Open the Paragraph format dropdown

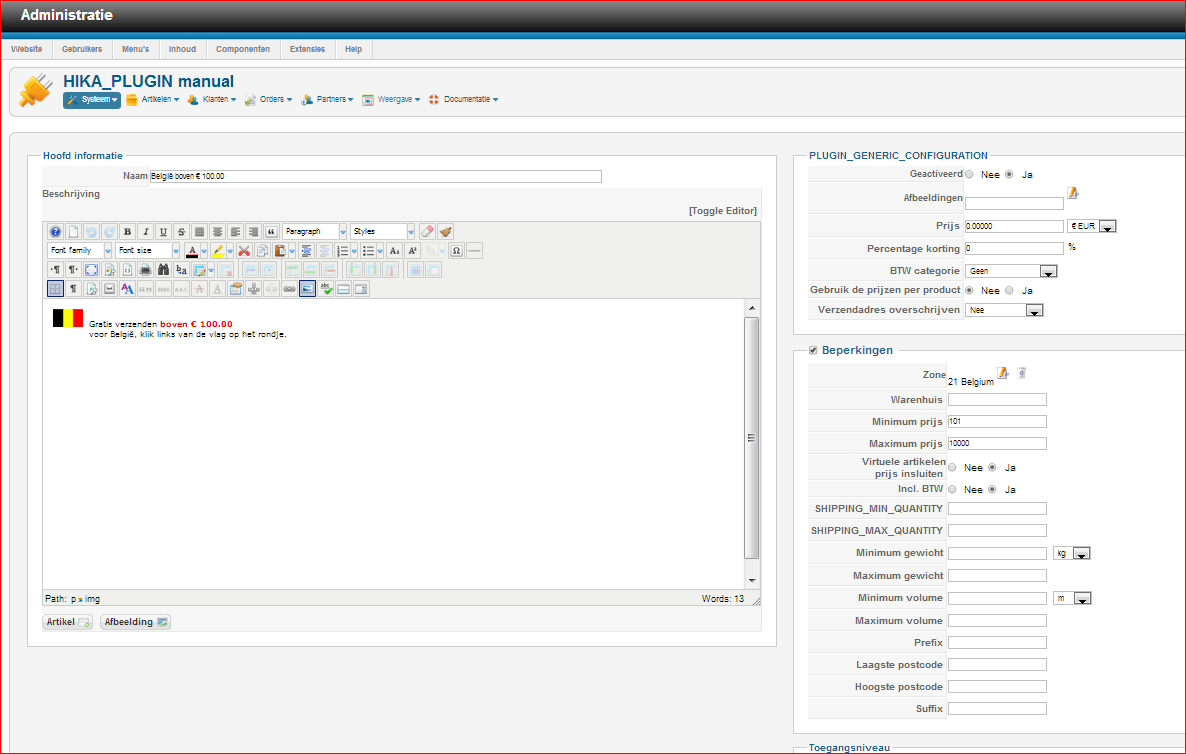(343, 231)
